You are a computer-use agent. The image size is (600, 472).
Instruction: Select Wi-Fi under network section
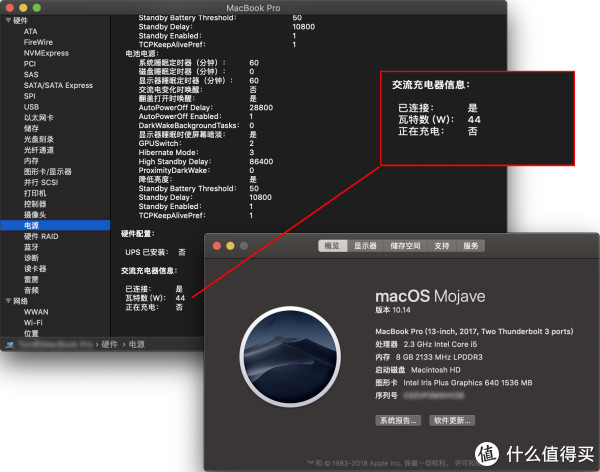tap(33, 322)
